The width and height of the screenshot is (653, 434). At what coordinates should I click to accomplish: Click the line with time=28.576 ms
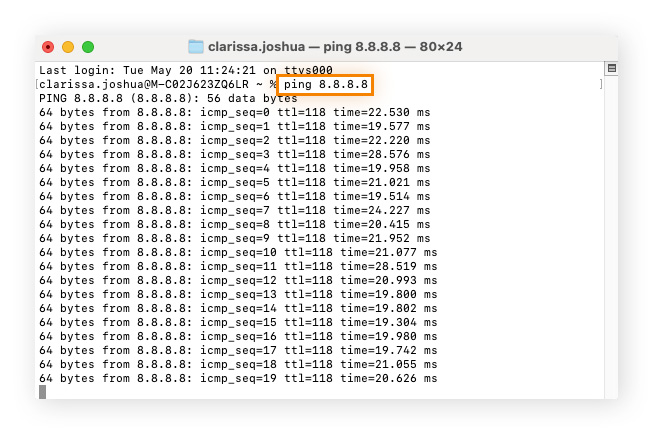pos(234,155)
